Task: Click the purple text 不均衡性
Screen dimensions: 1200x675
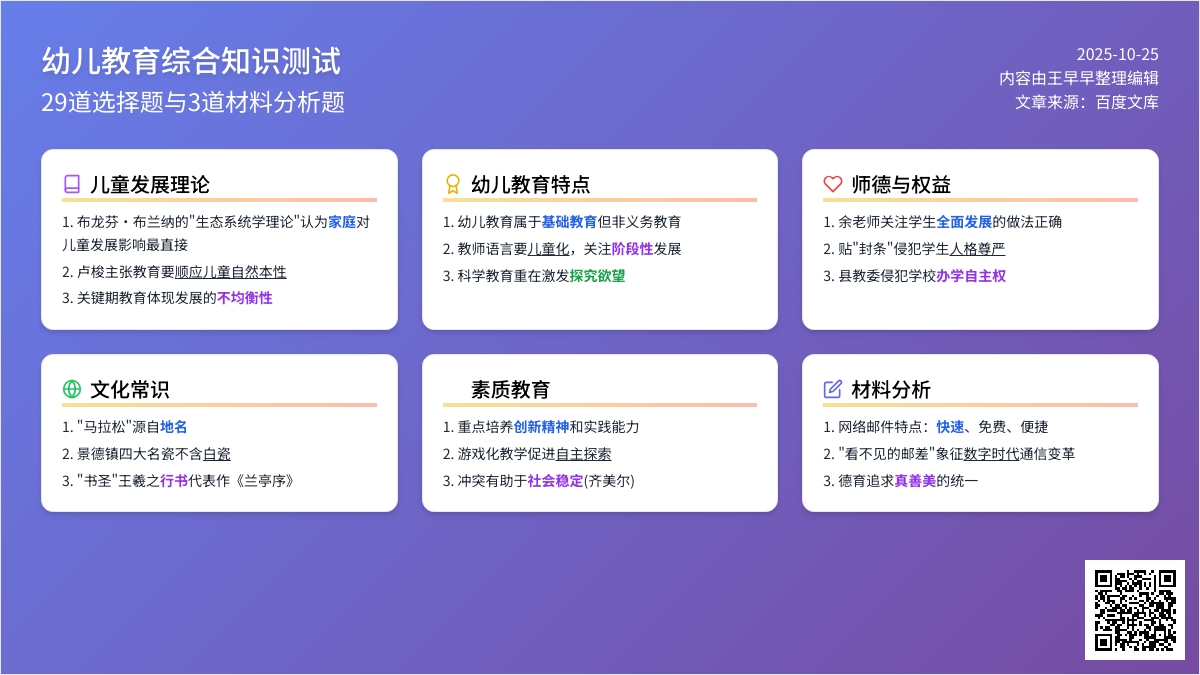Action: click(x=244, y=297)
